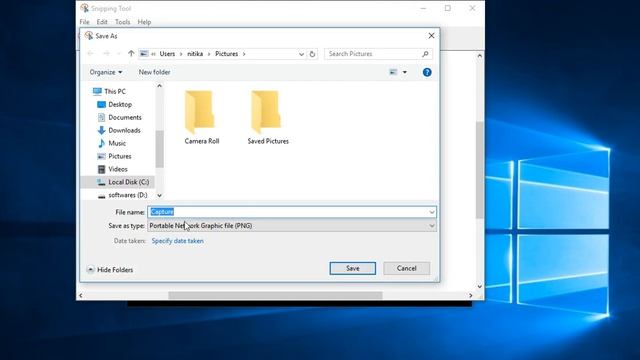Select the Saved Pictures folder
640x360 pixels.
click(268, 118)
